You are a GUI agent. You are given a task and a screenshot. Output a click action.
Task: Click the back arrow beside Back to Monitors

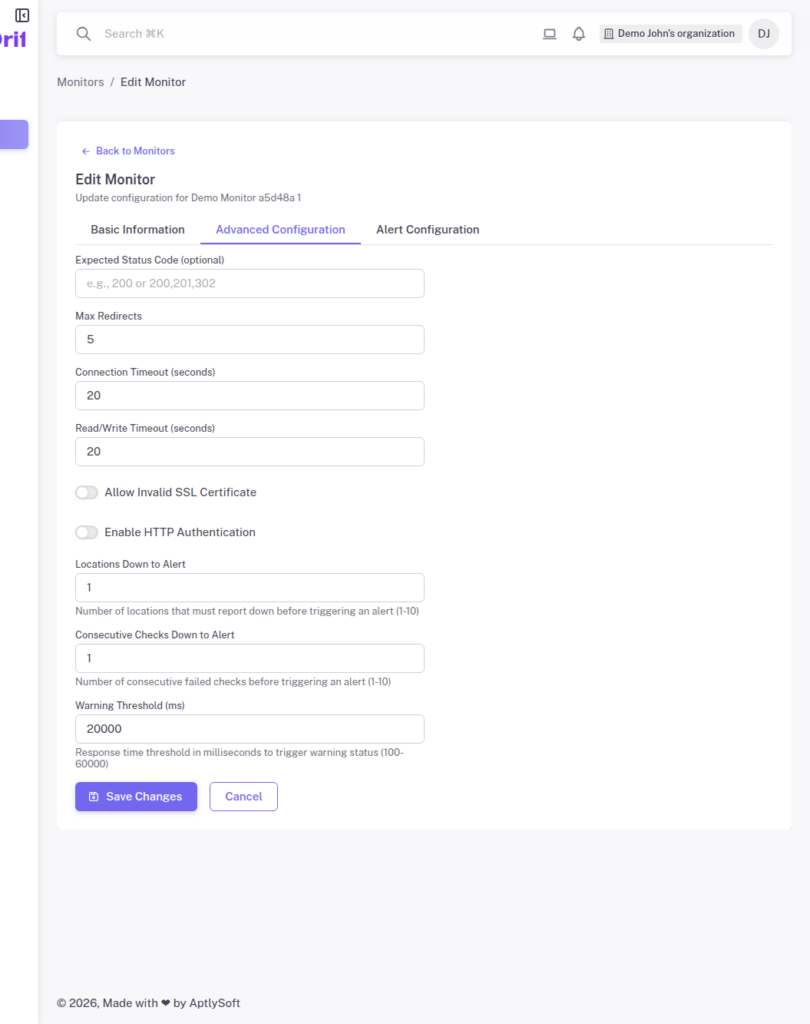[85, 150]
